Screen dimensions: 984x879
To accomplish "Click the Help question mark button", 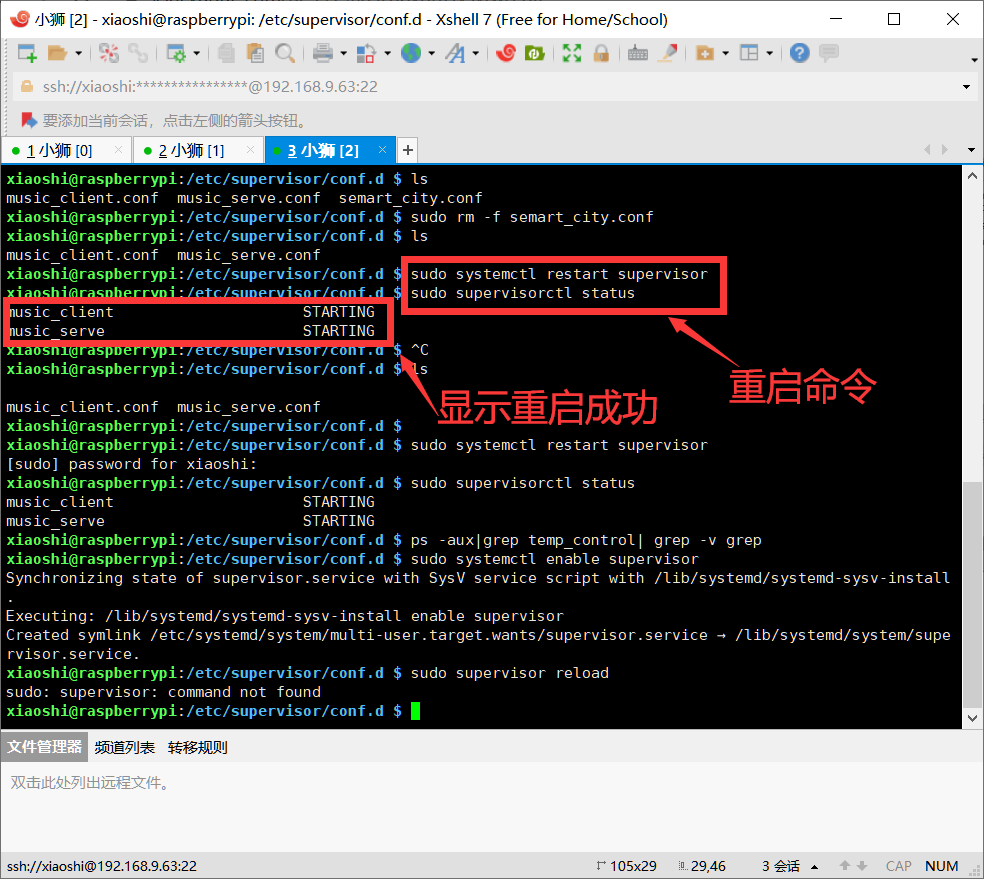I will tap(799, 53).
